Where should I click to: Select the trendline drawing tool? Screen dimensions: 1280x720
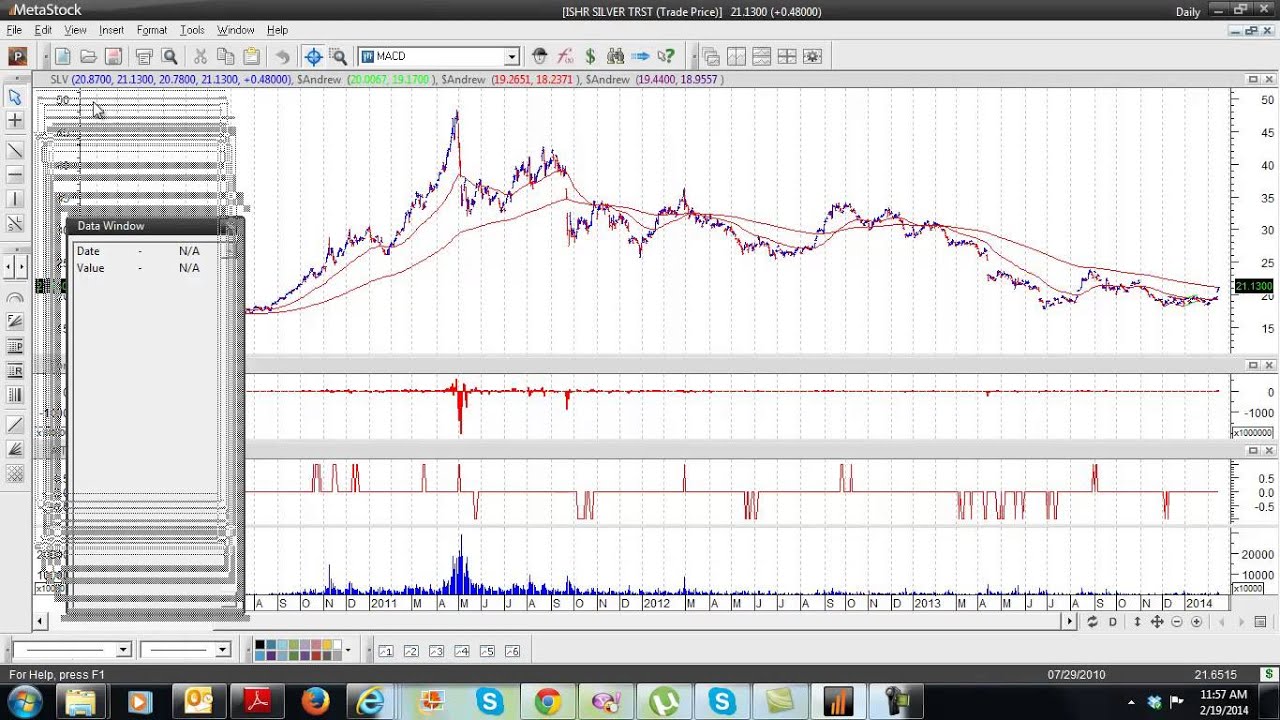click(15, 151)
